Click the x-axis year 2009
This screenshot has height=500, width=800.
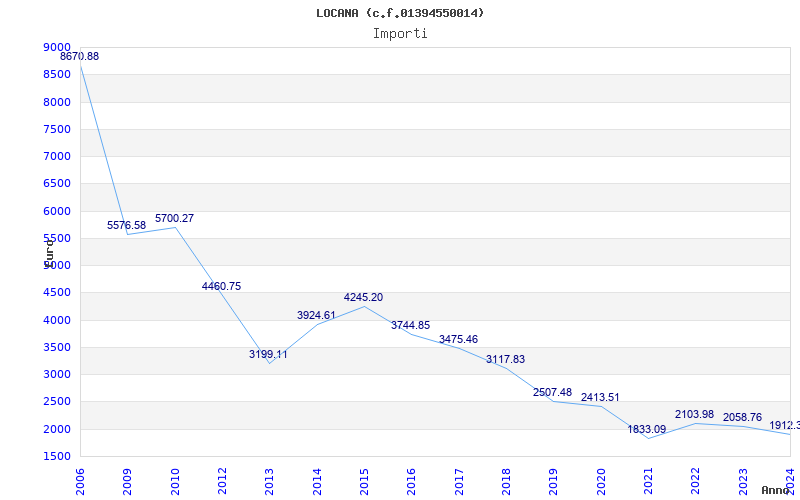click(x=128, y=482)
